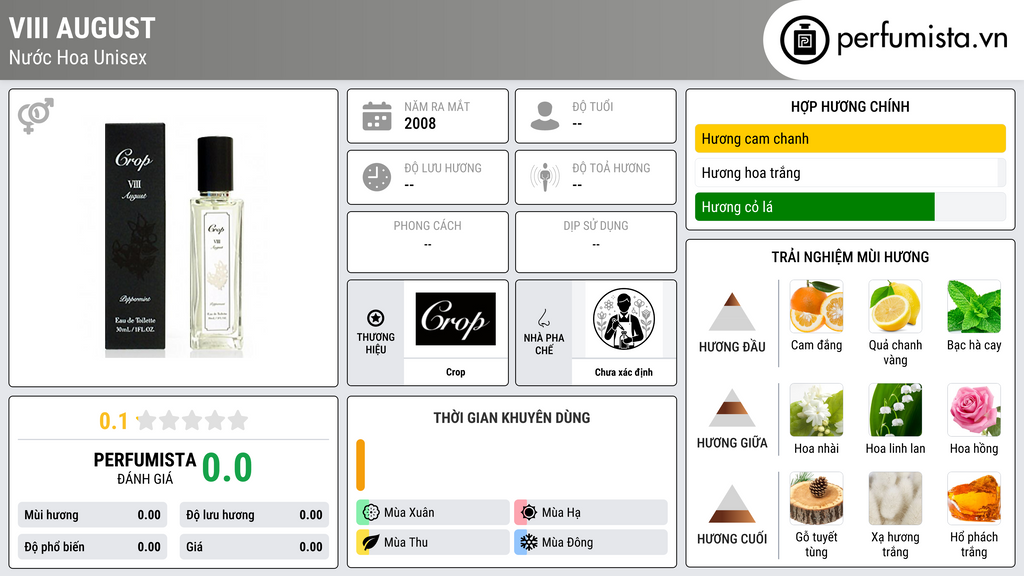Click the Chưa xác định perfumer link
The height and width of the screenshot is (576, 1024).
pos(624,372)
